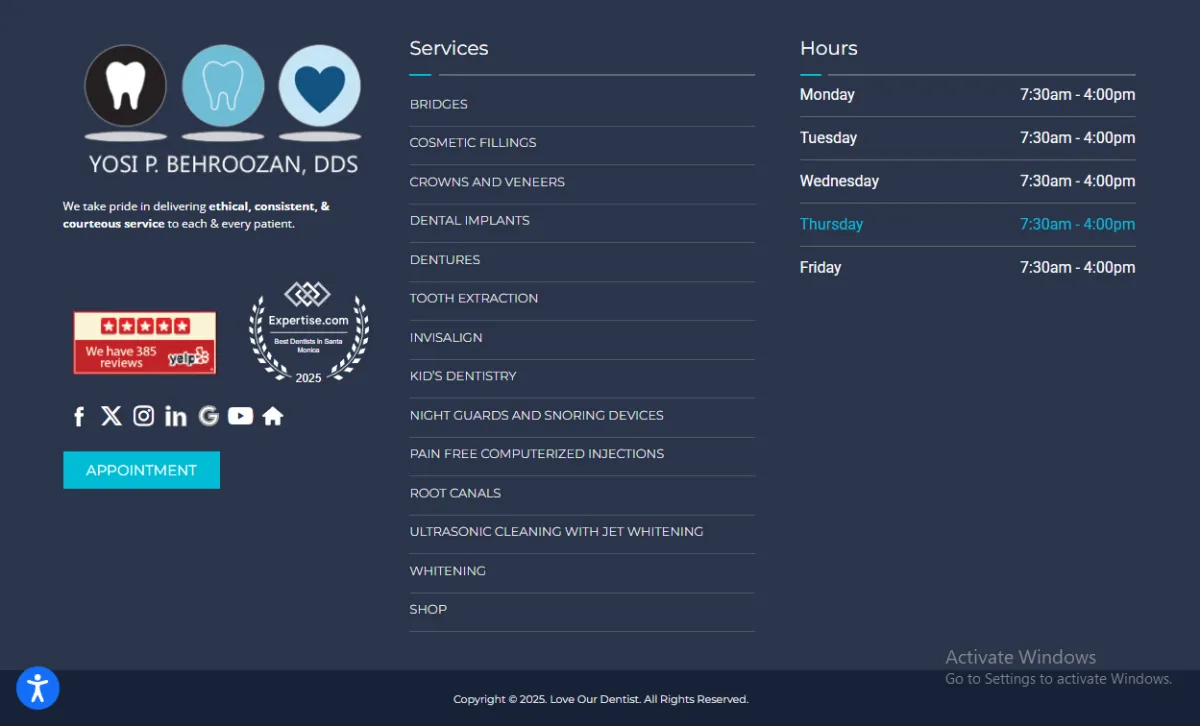Open Night Guards and Snoring Devices link

click(x=536, y=415)
